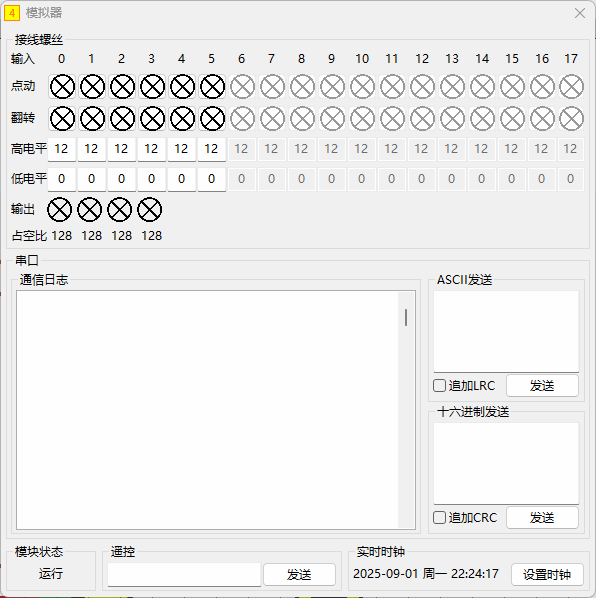596x598 pixels.
Task: Click the disabled 点动 icon for input 6
Action: [x=242, y=87]
